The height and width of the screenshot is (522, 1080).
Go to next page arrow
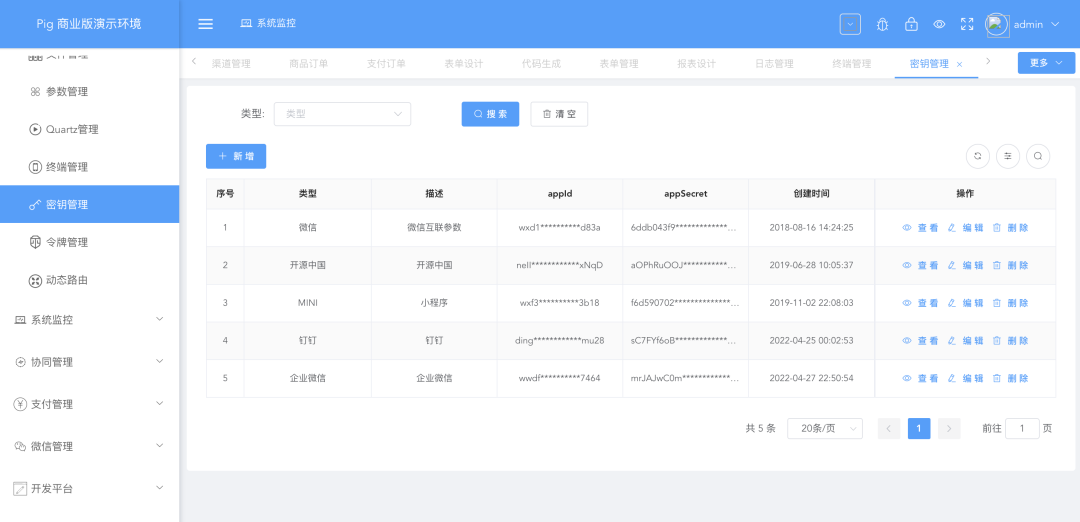949,428
